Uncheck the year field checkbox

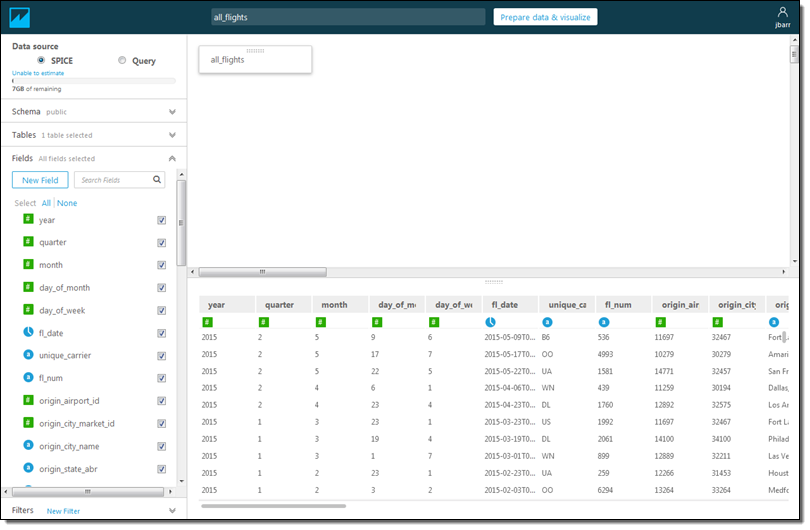click(x=162, y=220)
